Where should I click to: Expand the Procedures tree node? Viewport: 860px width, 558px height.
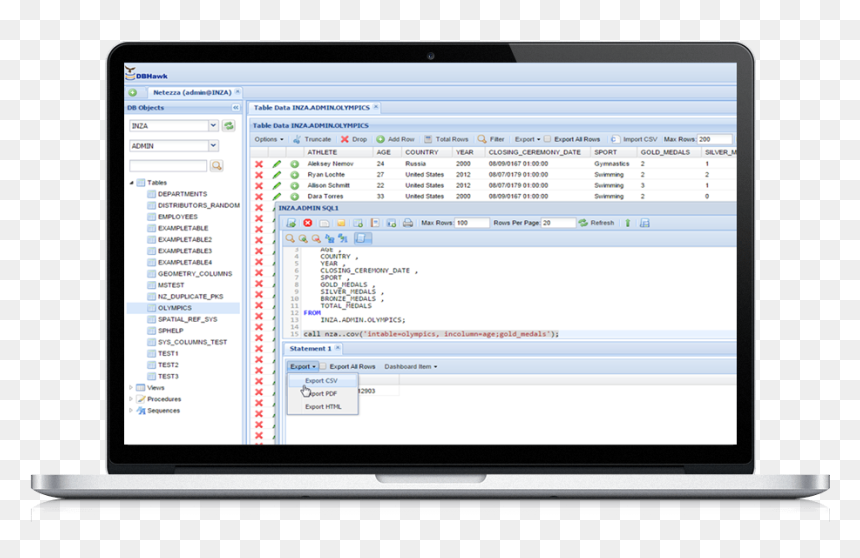[x=131, y=399]
